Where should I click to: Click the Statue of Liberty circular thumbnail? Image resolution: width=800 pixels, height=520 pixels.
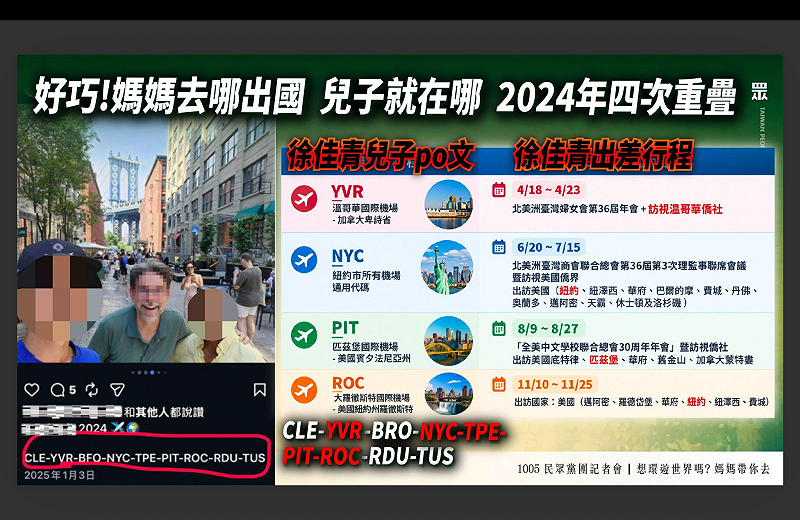(x=447, y=267)
